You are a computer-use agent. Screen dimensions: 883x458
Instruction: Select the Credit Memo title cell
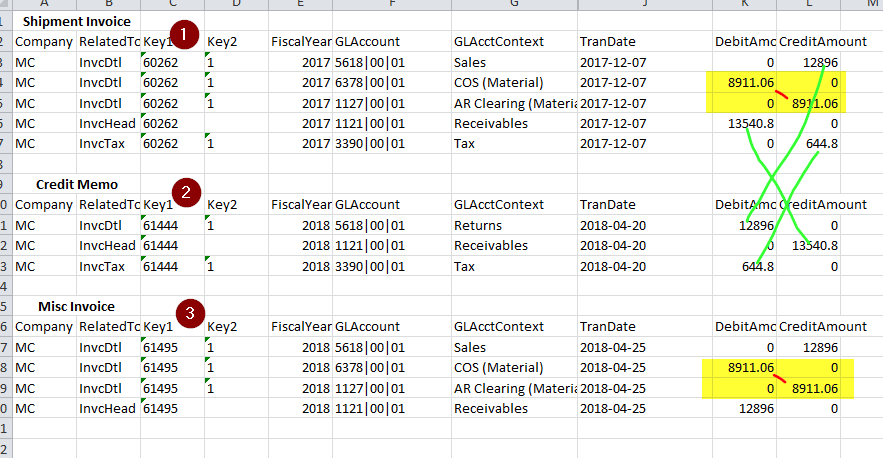[x=76, y=184]
